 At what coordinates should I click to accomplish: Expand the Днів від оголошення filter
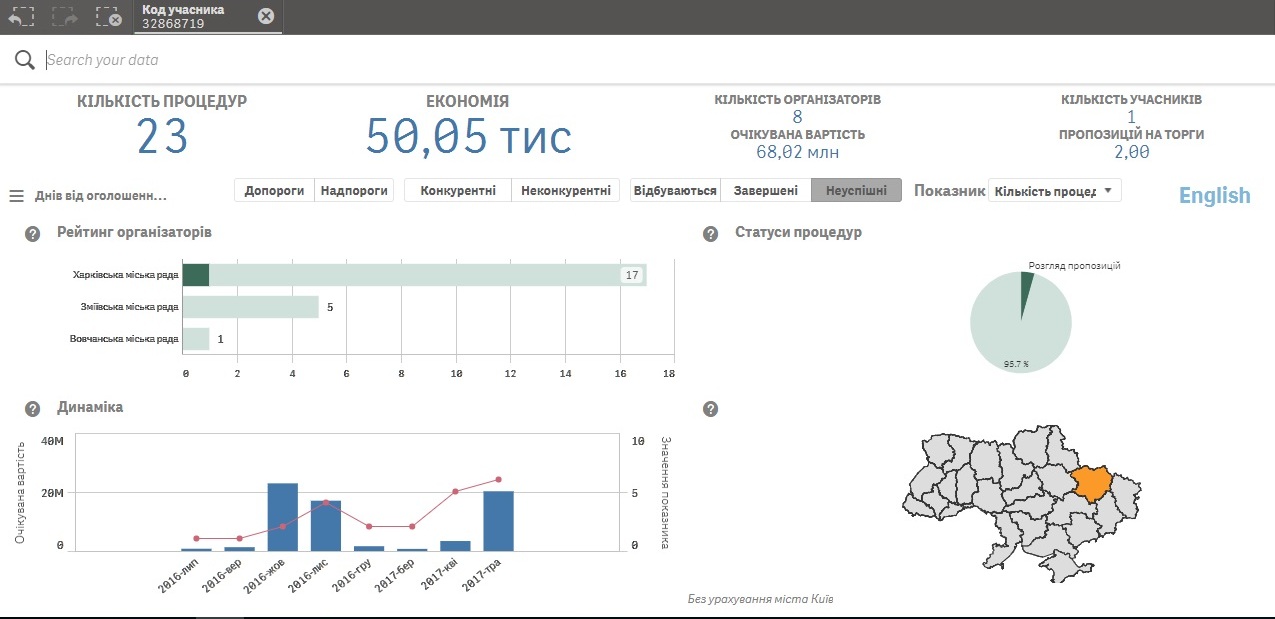pyautogui.click(x=100, y=196)
